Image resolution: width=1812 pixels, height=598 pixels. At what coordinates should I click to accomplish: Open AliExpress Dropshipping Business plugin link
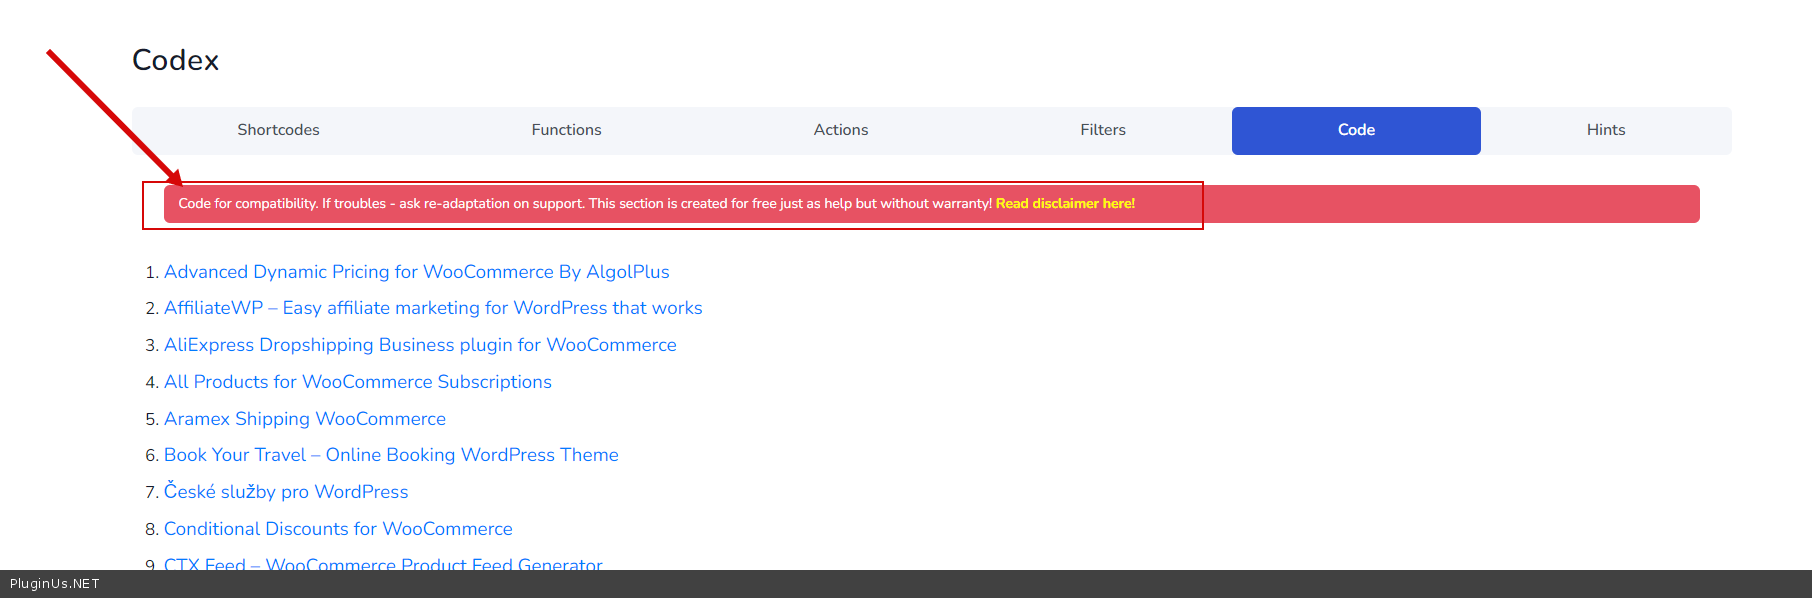[420, 345]
